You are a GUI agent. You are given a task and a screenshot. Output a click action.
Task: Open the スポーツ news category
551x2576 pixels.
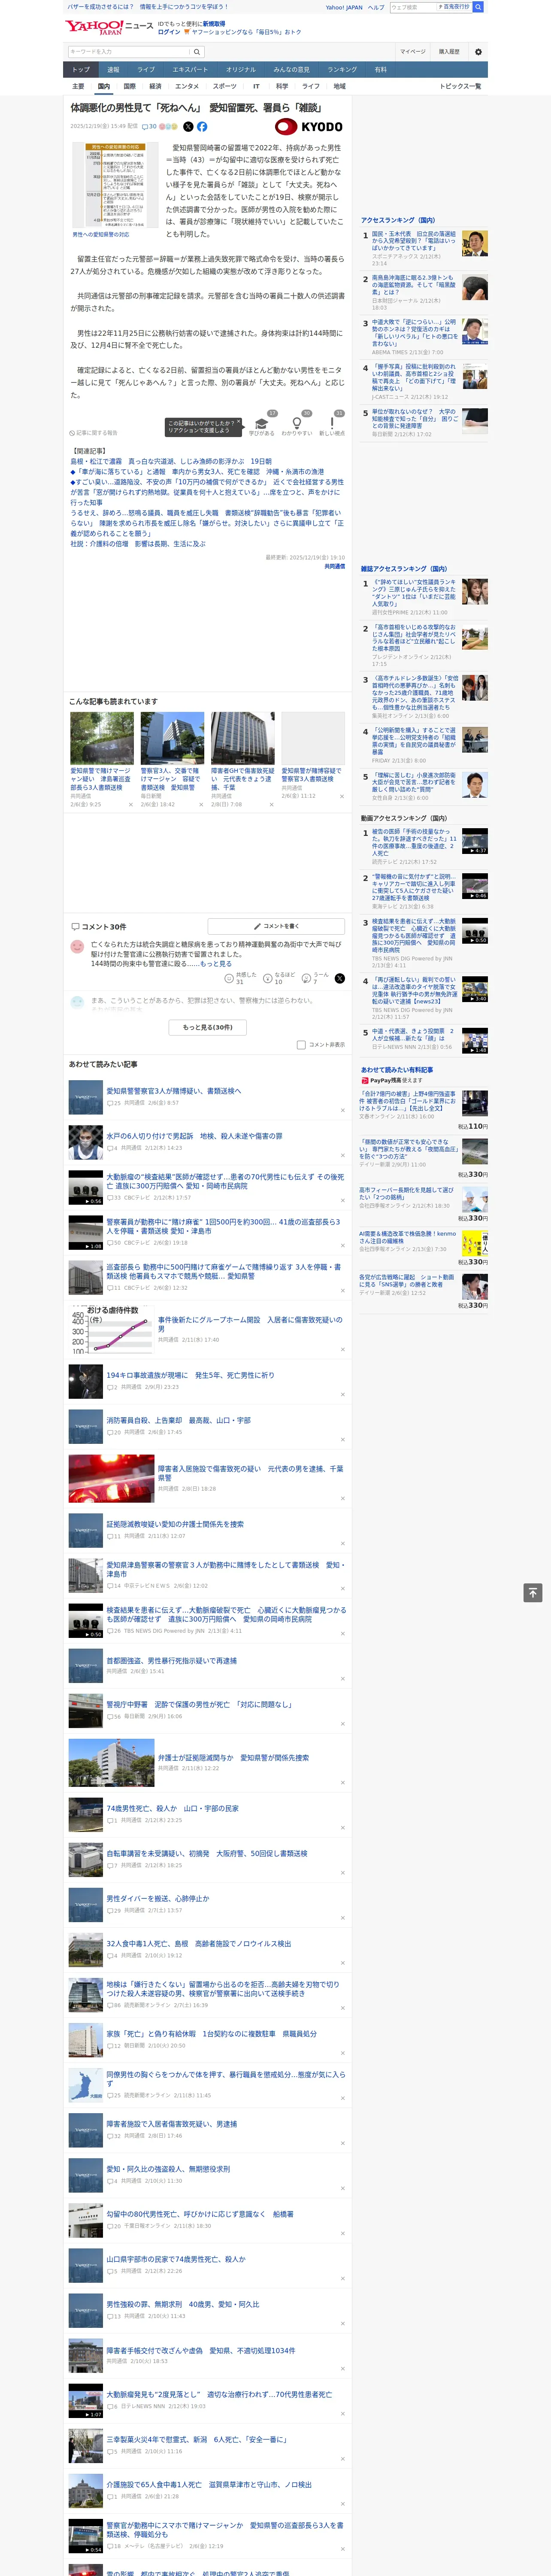(x=225, y=86)
